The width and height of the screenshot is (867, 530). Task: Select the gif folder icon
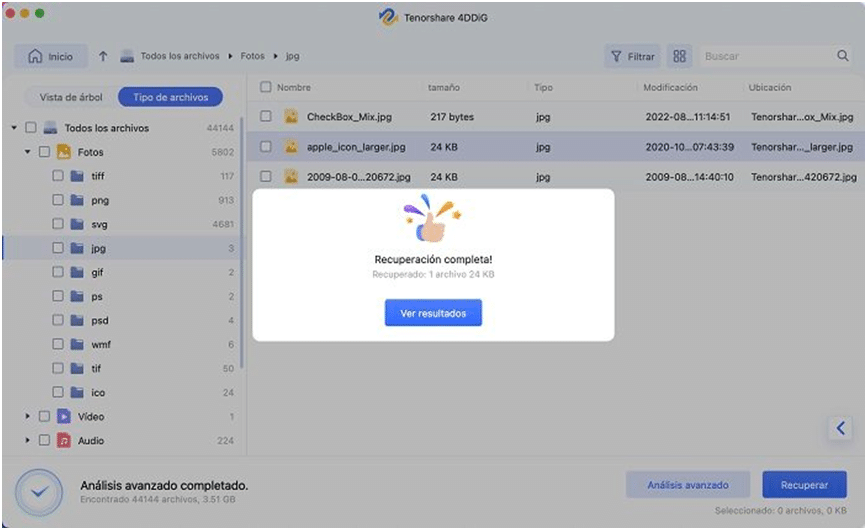click(x=77, y=272)
